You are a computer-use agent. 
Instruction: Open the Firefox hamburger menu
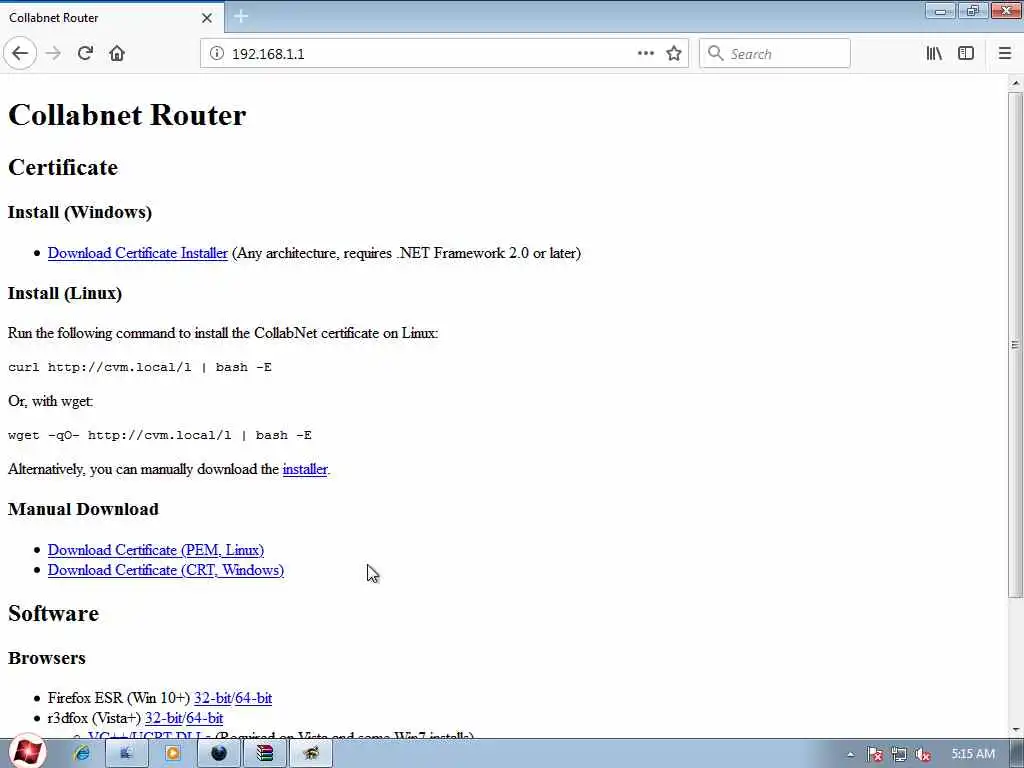[x=1005, y=54]
